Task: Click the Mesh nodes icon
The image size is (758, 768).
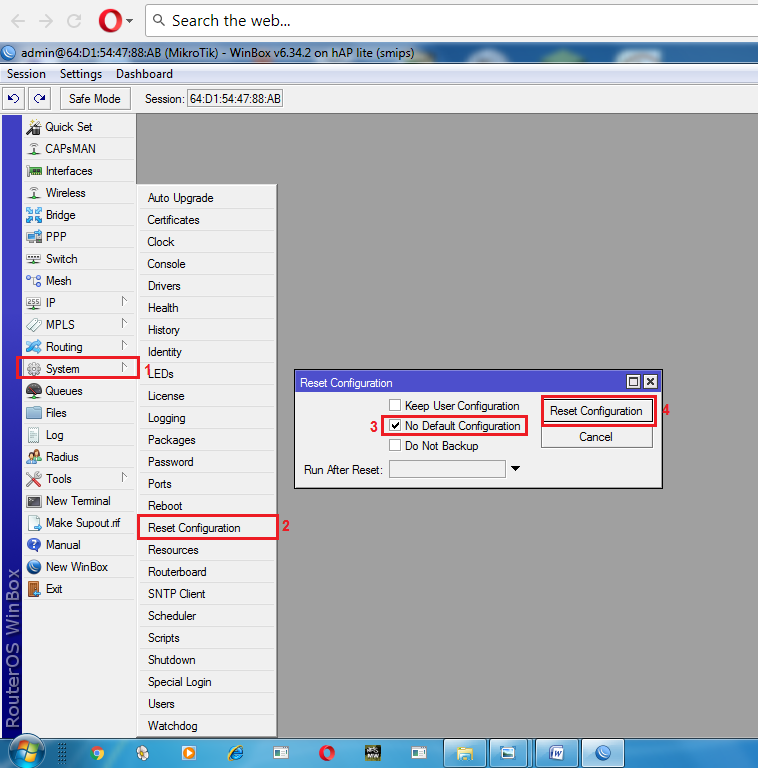Action: pos(34,281)
